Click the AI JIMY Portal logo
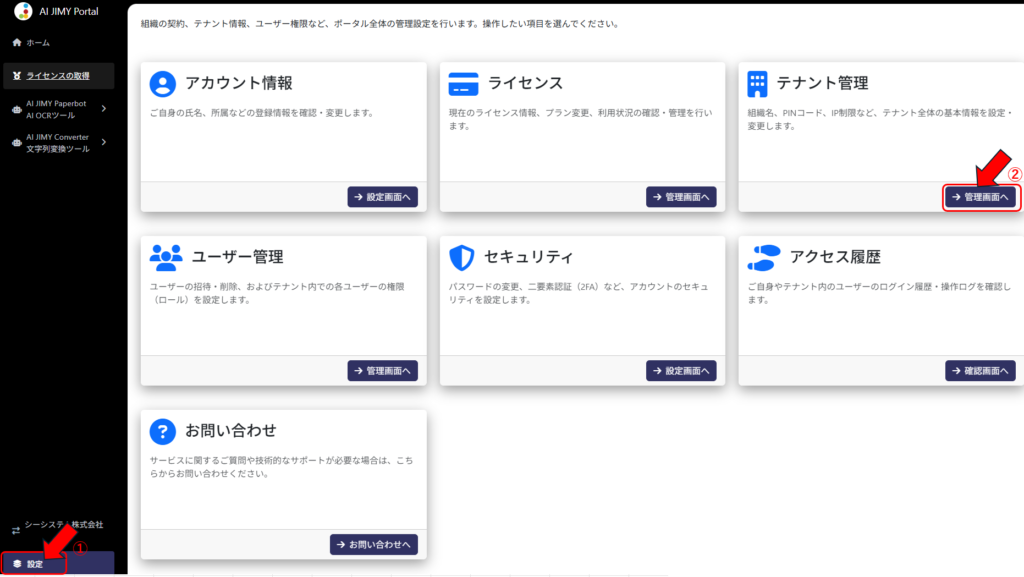The image size is (1024, 577). 23,11
